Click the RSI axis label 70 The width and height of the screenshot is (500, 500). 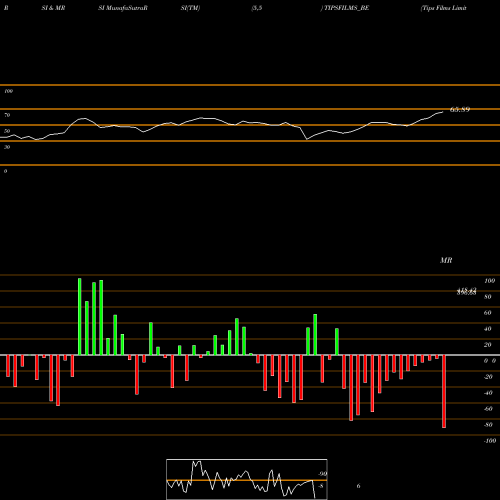7,115
